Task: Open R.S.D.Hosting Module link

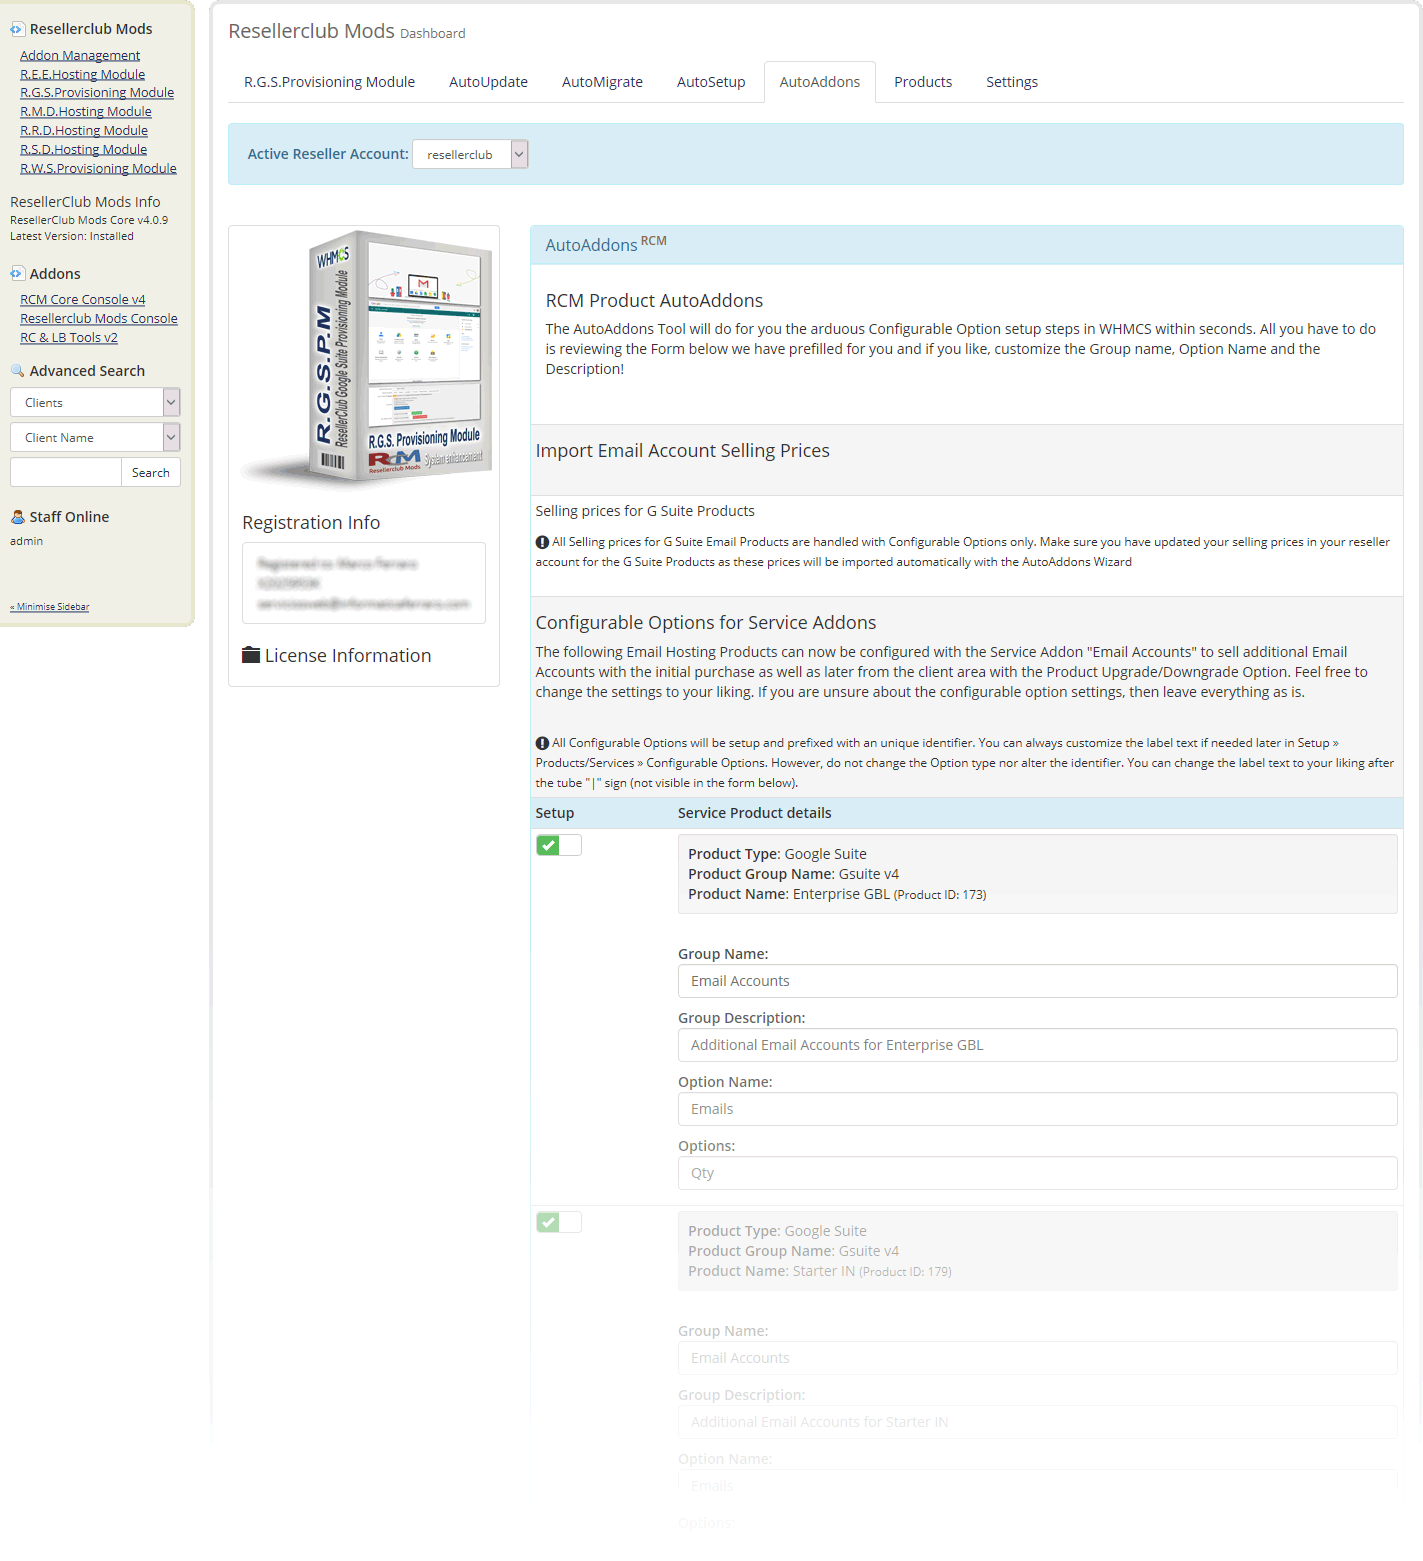Action: 84,149
